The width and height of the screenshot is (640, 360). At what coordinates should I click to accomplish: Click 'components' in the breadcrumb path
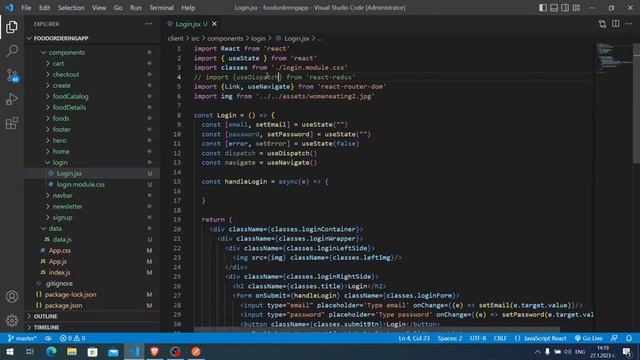225,38
